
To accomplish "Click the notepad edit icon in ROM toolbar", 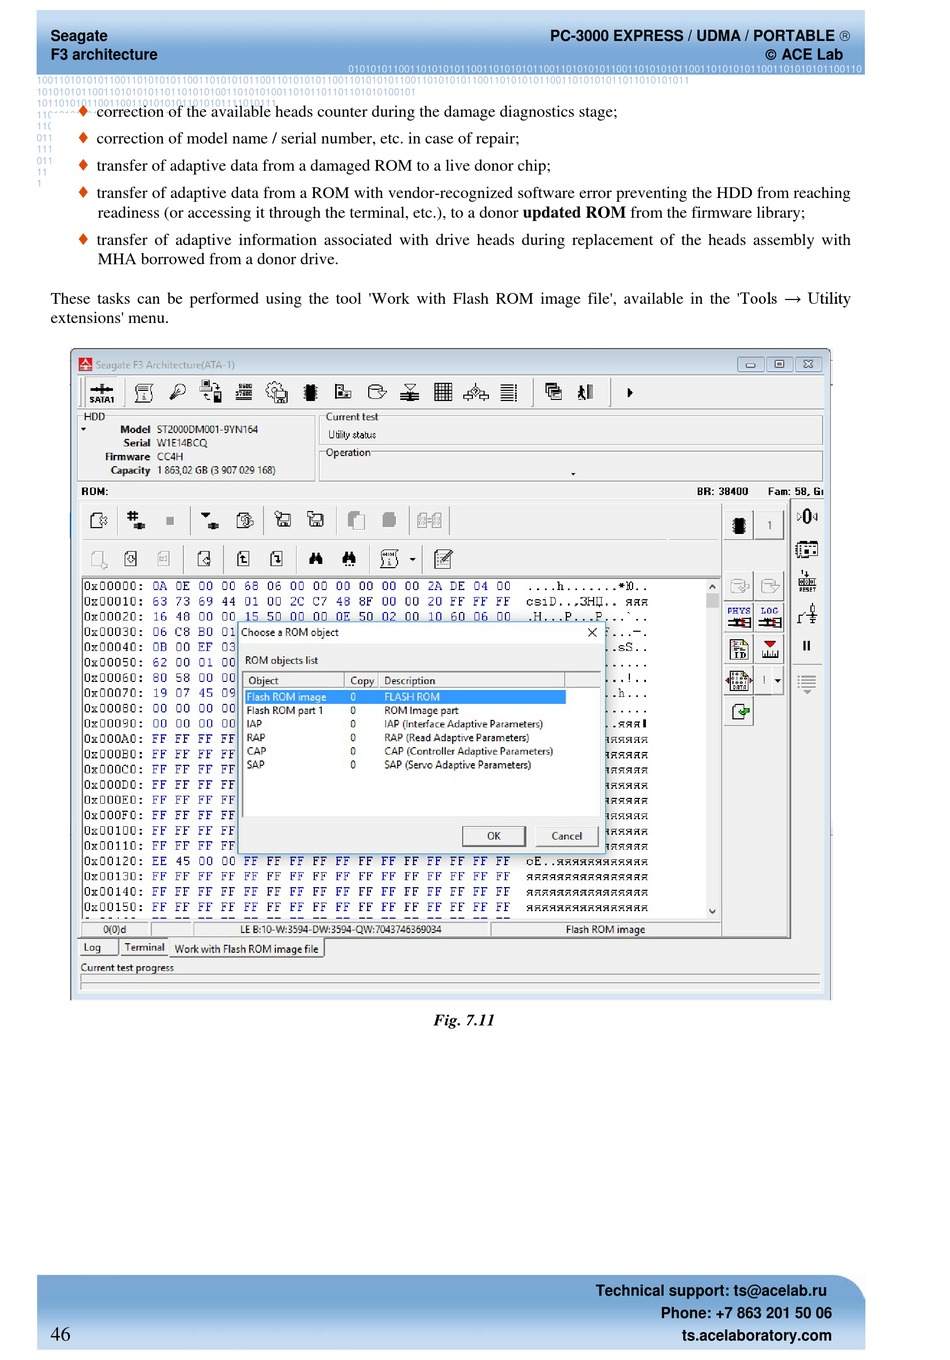I will (443, 559).
